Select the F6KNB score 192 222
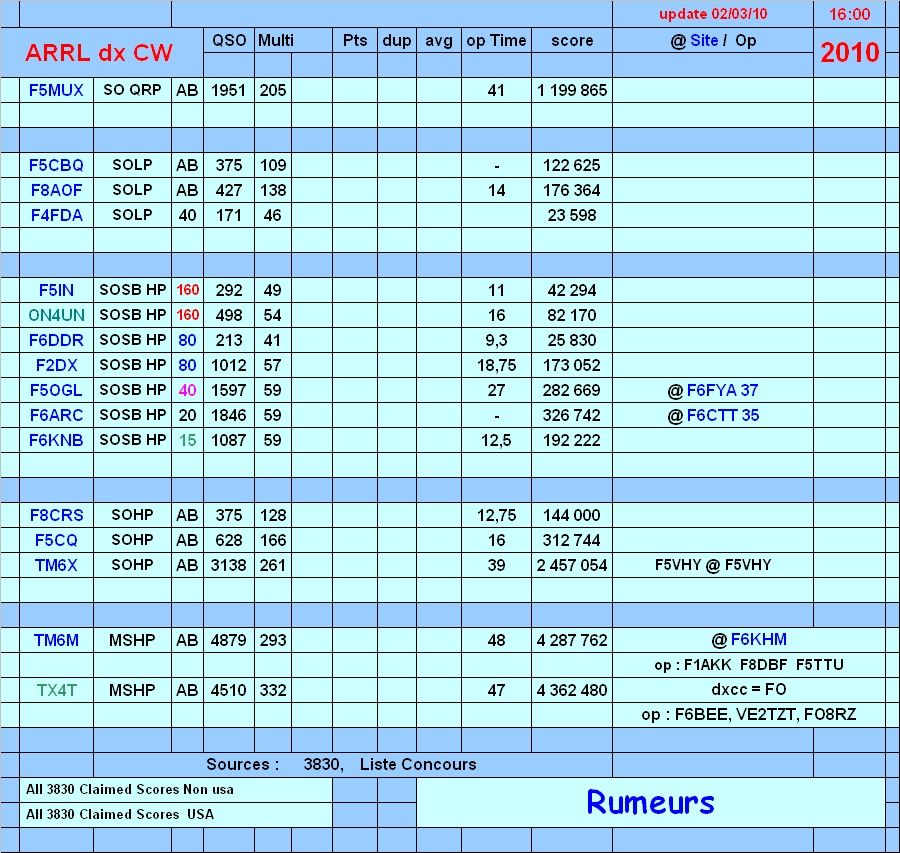This screenshot has width=900, height=853. pyautogui.click(x=572, y=440)
